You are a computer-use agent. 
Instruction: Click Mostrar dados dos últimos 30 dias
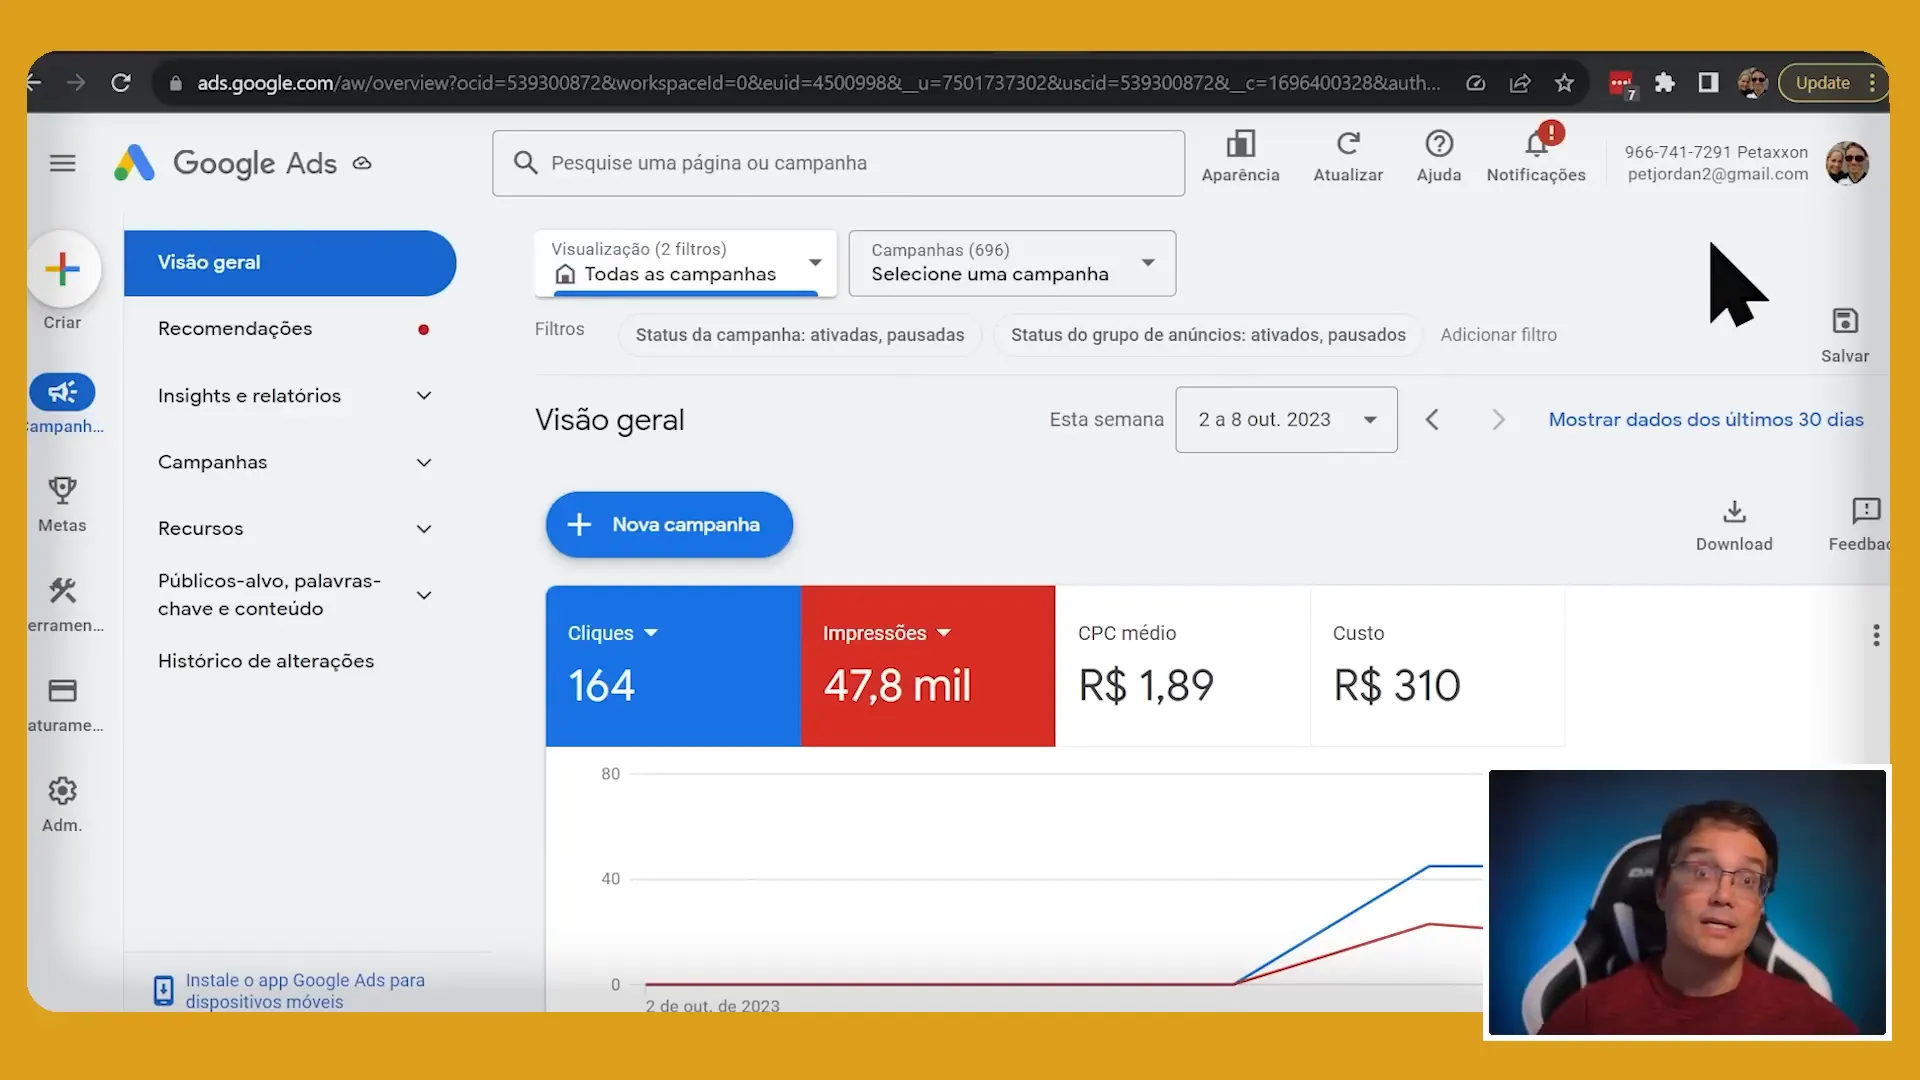pyautogui.click(x=1706, y=420)
